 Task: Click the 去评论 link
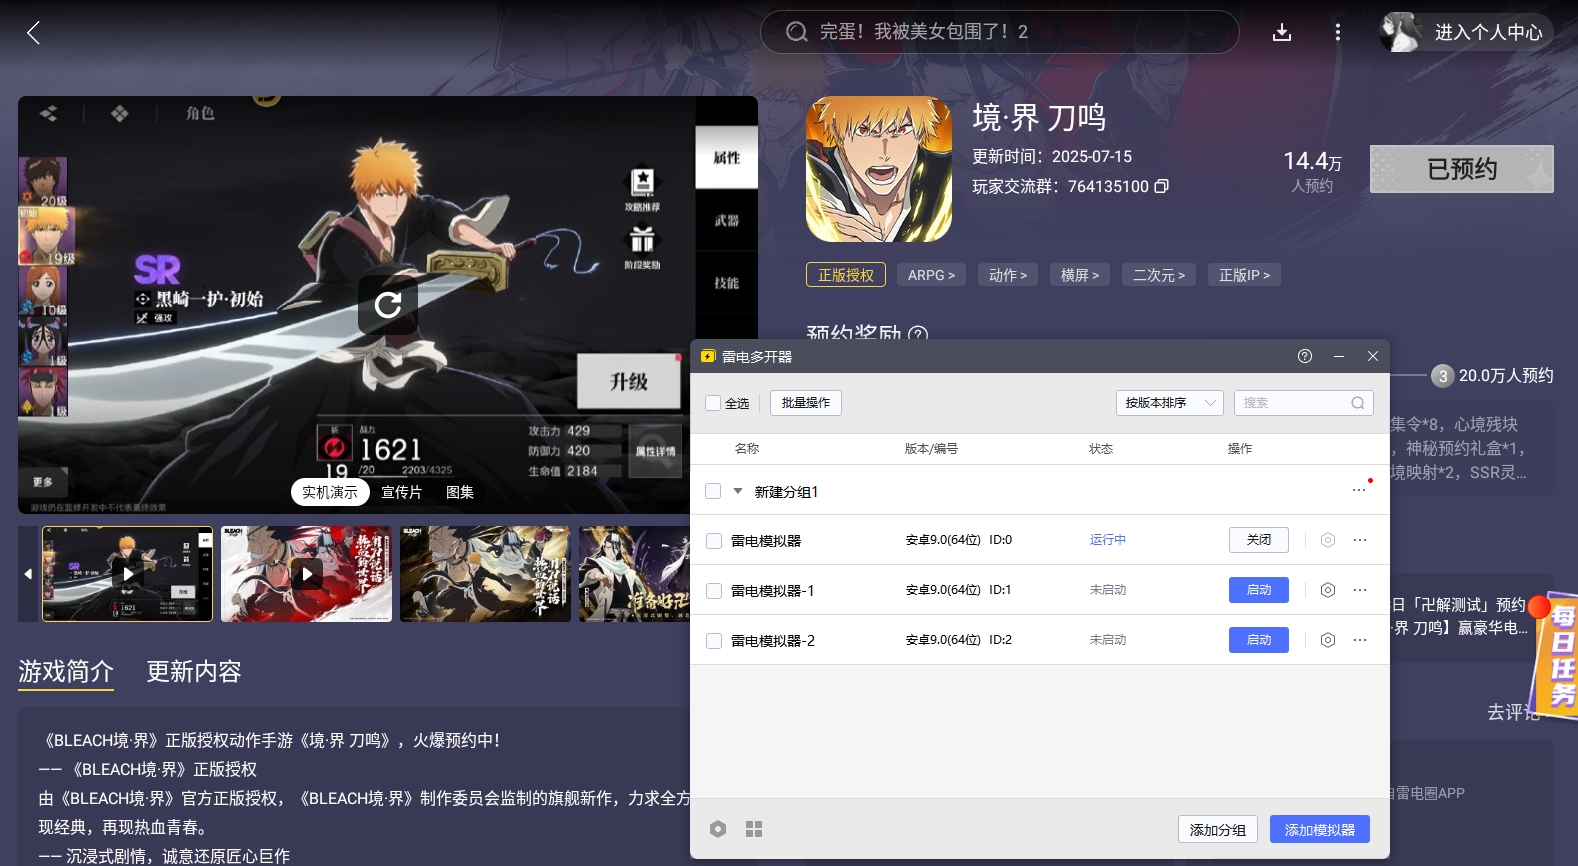coord(1513,712)
